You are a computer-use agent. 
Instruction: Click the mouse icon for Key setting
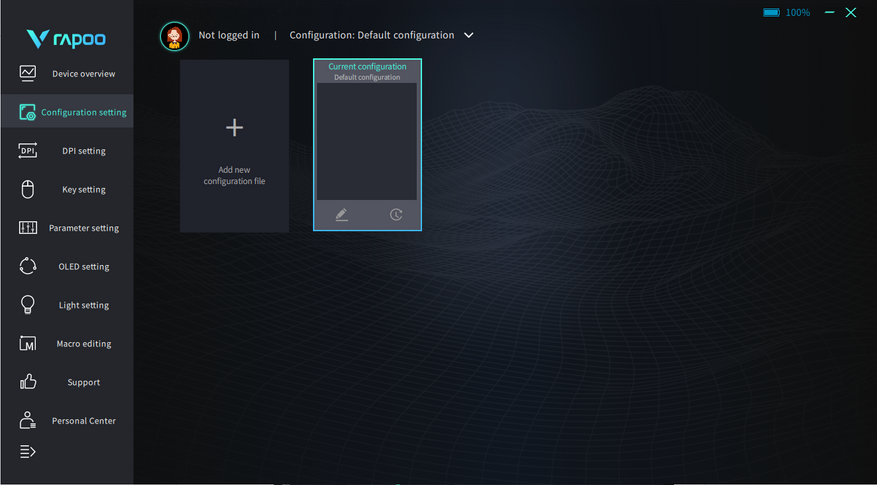point(27,189)
